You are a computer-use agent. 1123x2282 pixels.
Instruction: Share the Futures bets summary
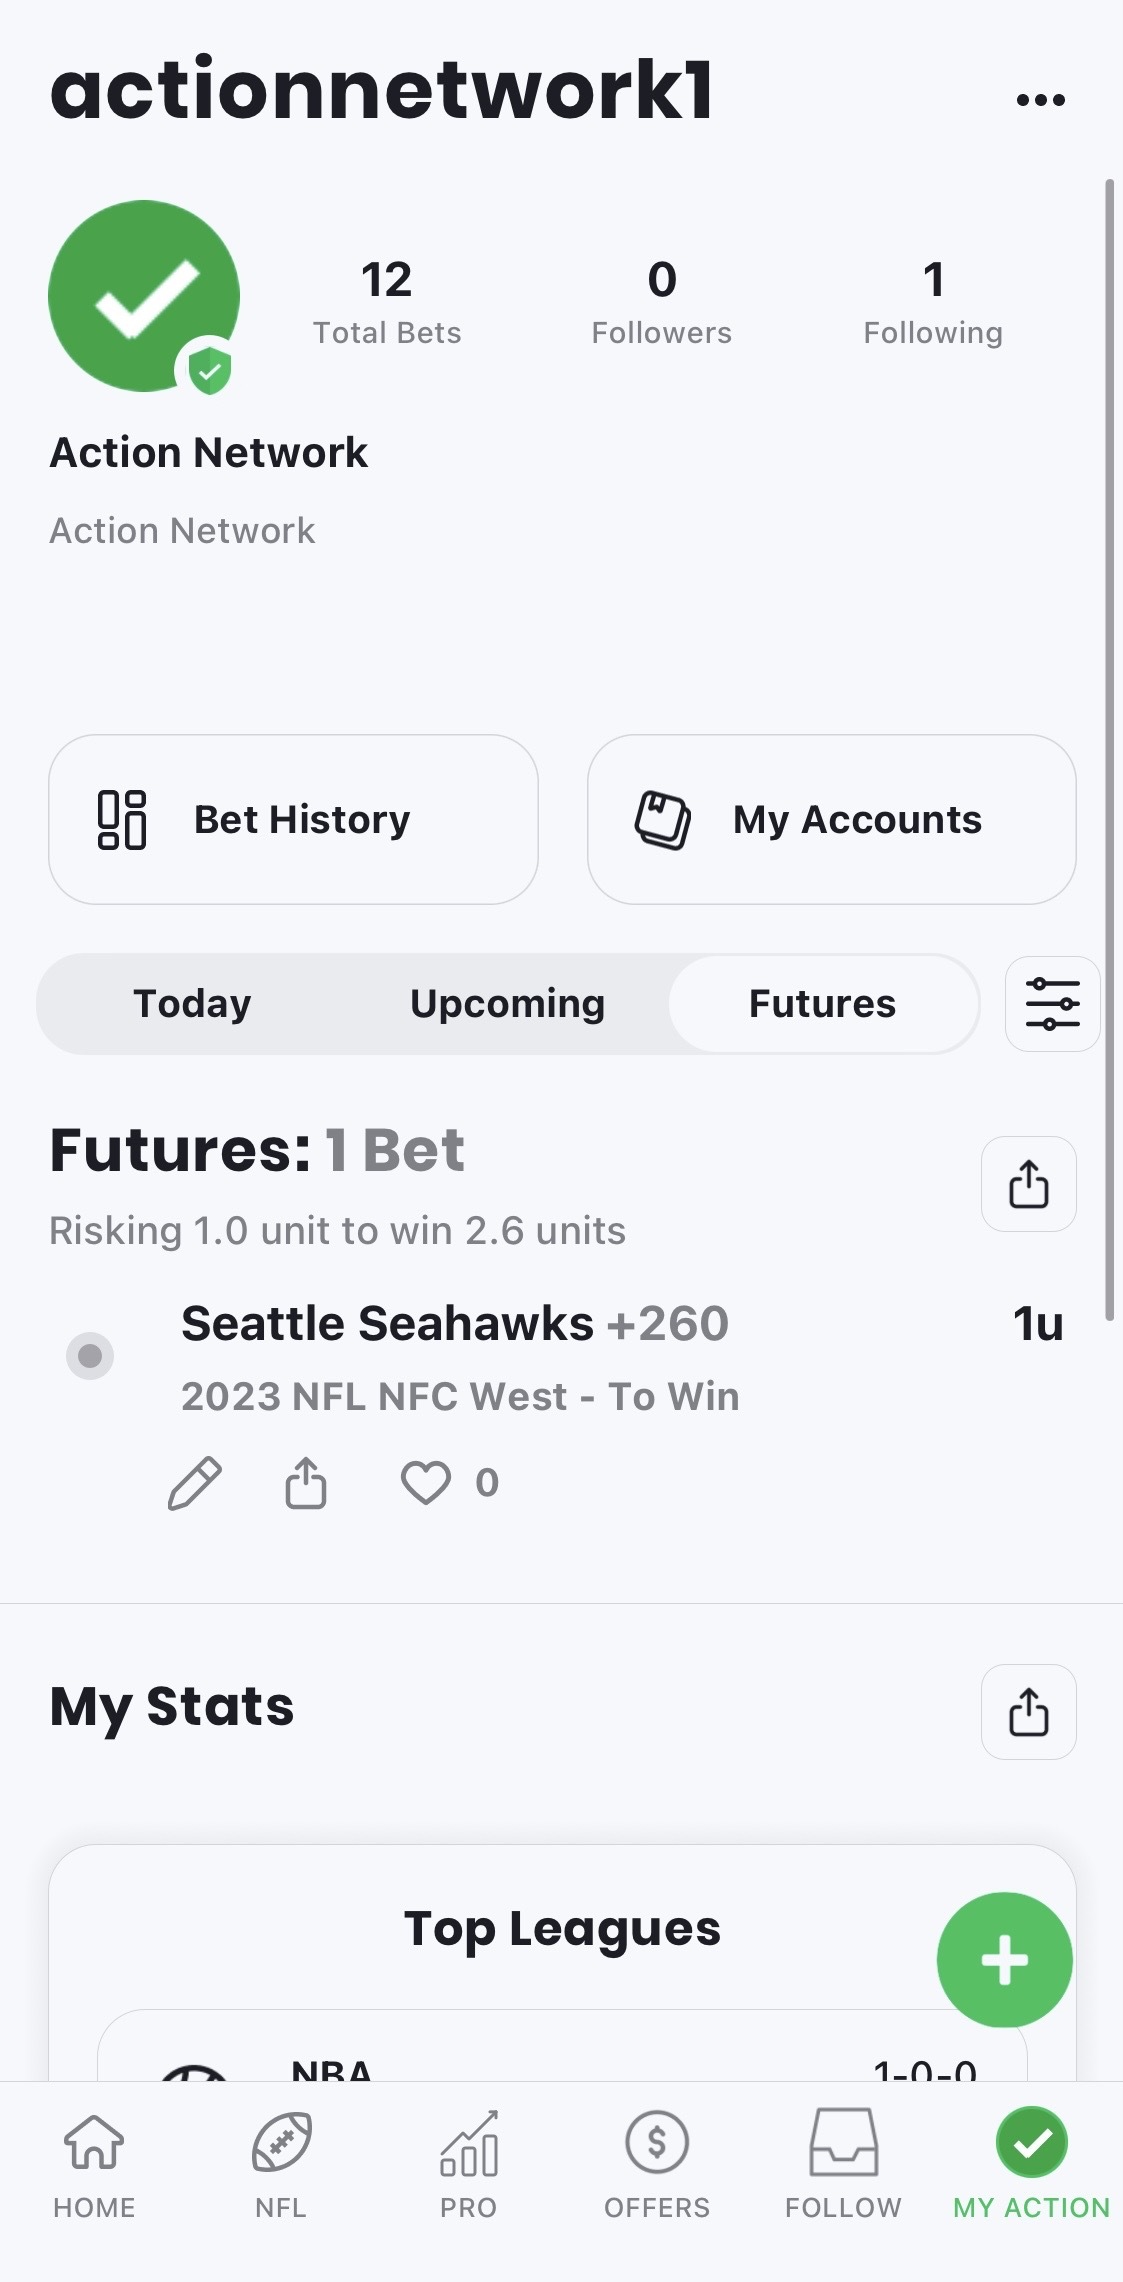point(1028,1184)
